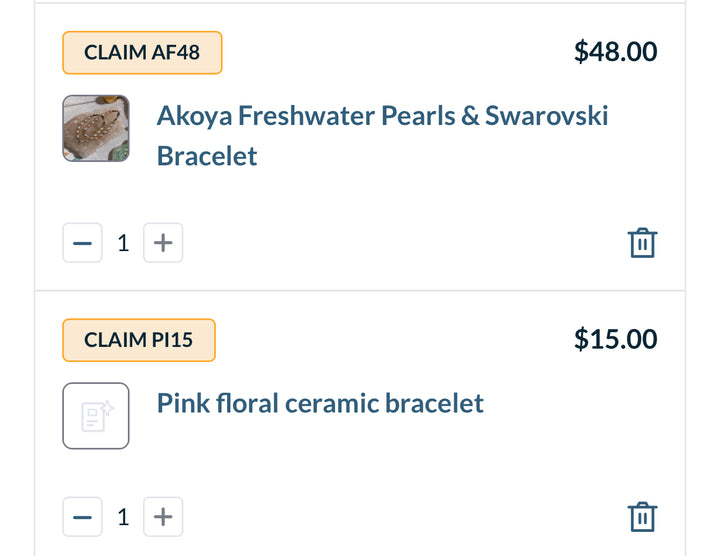
Task: Click quantity value of the Pink floral bracelet
Action: (123, 517)
